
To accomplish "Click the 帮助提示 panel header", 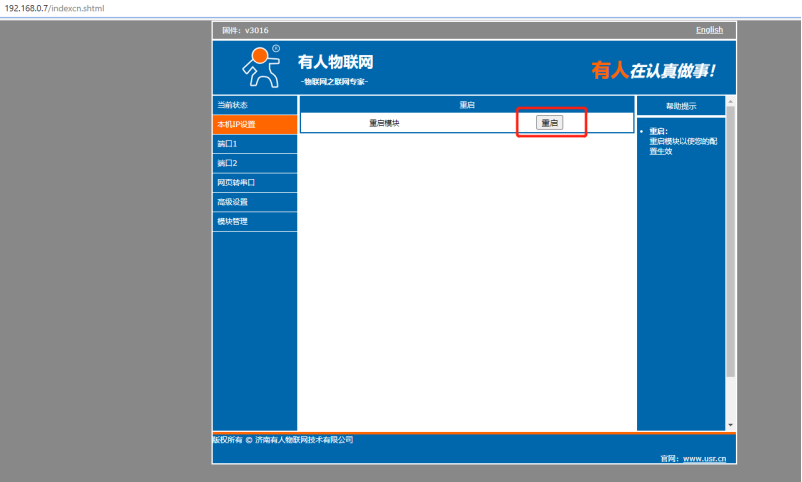I will click(x=681, y=106).
